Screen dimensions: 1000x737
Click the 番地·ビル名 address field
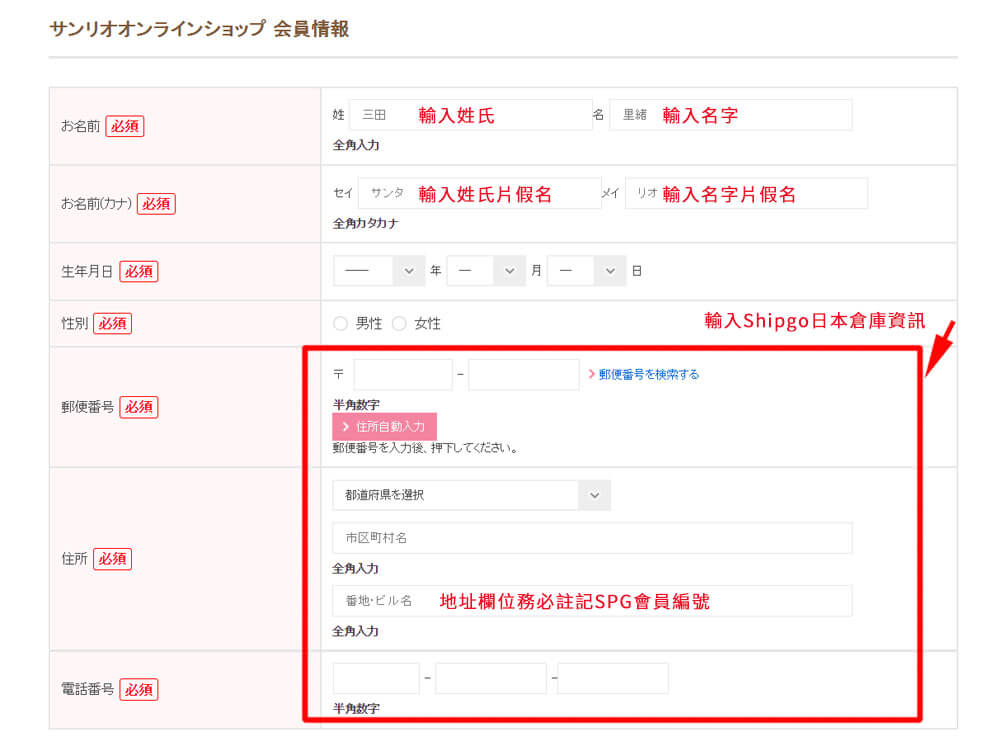coord(592,601)
